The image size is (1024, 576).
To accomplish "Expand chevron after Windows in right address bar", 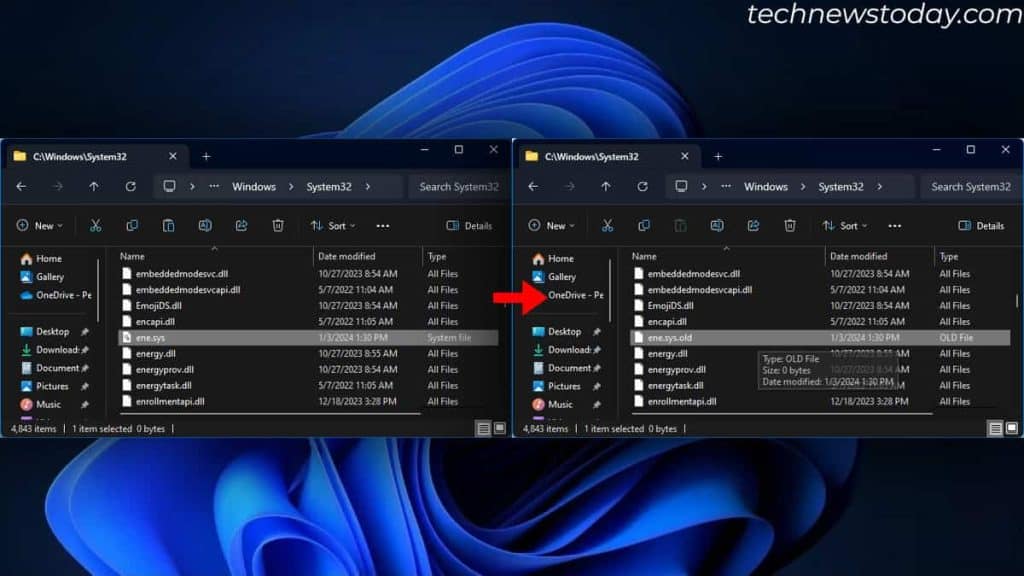I will pos(803,187).
